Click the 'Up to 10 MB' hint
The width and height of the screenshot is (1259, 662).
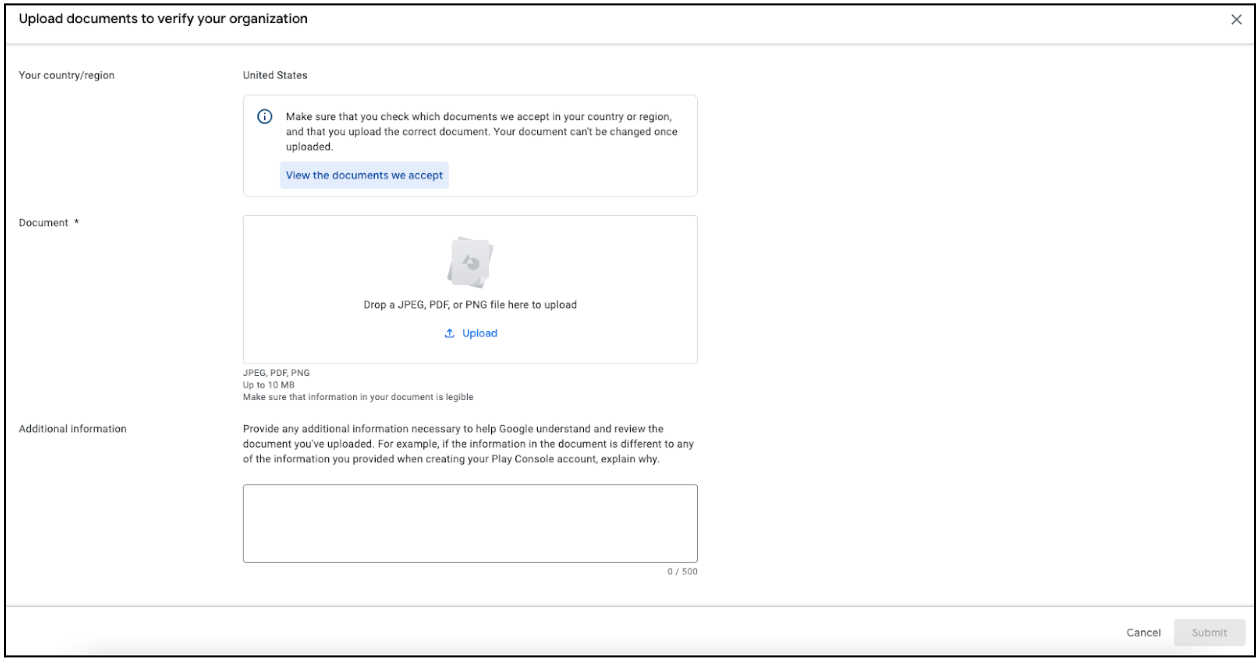click(268, 385)
